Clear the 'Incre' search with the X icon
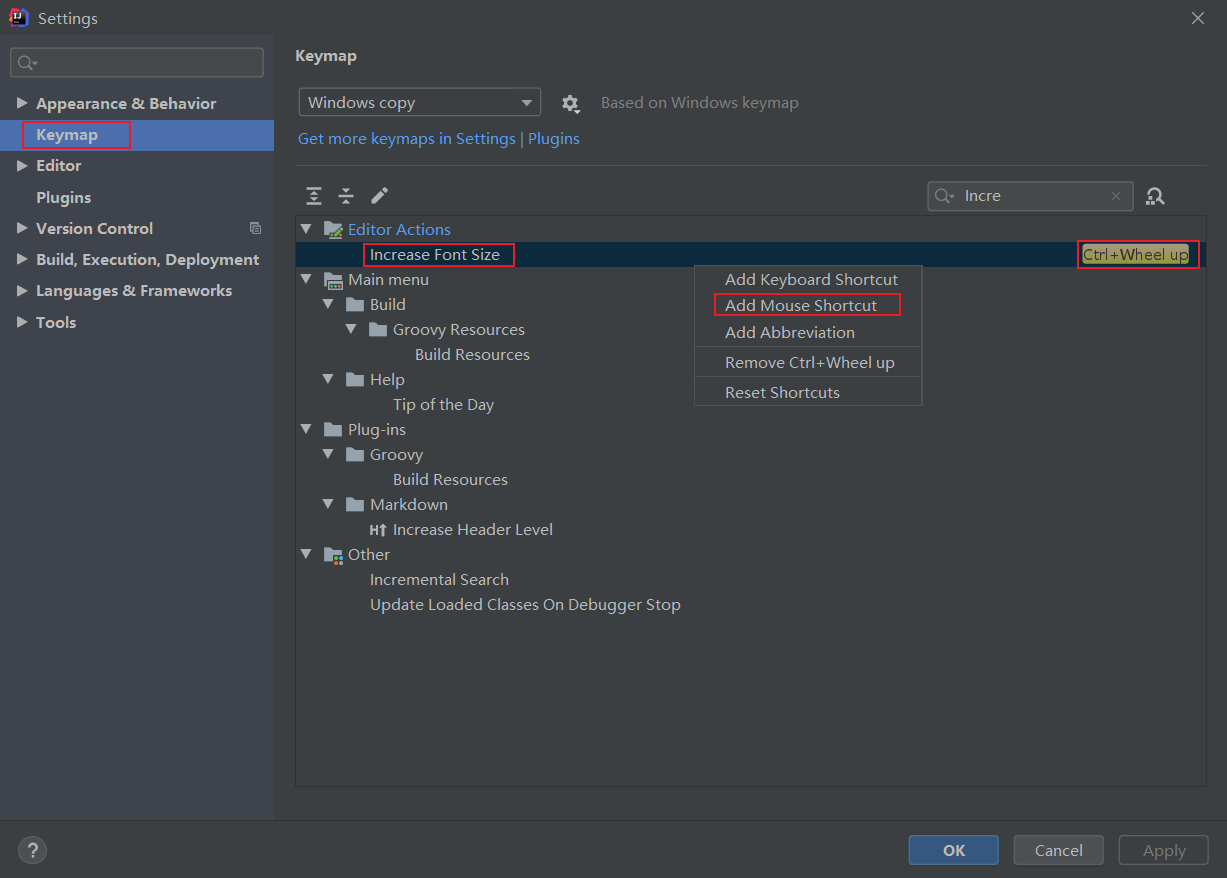This screenshot has width=1227, height=878. [x=1116, y=196]
